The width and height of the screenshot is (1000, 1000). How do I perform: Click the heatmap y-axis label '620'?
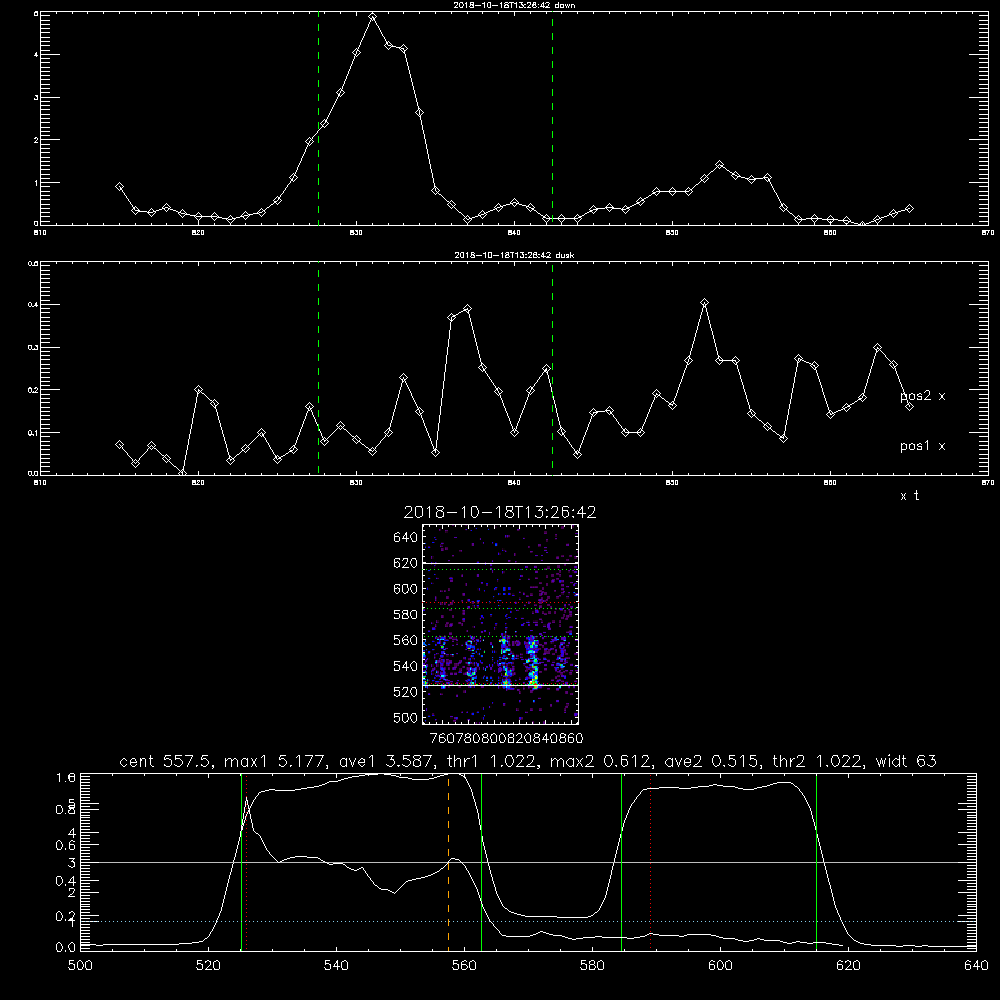click(406, 563)
